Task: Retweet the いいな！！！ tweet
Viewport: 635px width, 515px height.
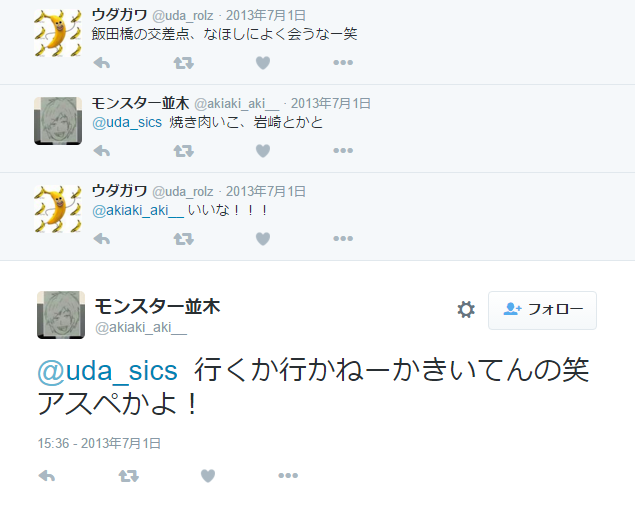Action: coord(183,239)
